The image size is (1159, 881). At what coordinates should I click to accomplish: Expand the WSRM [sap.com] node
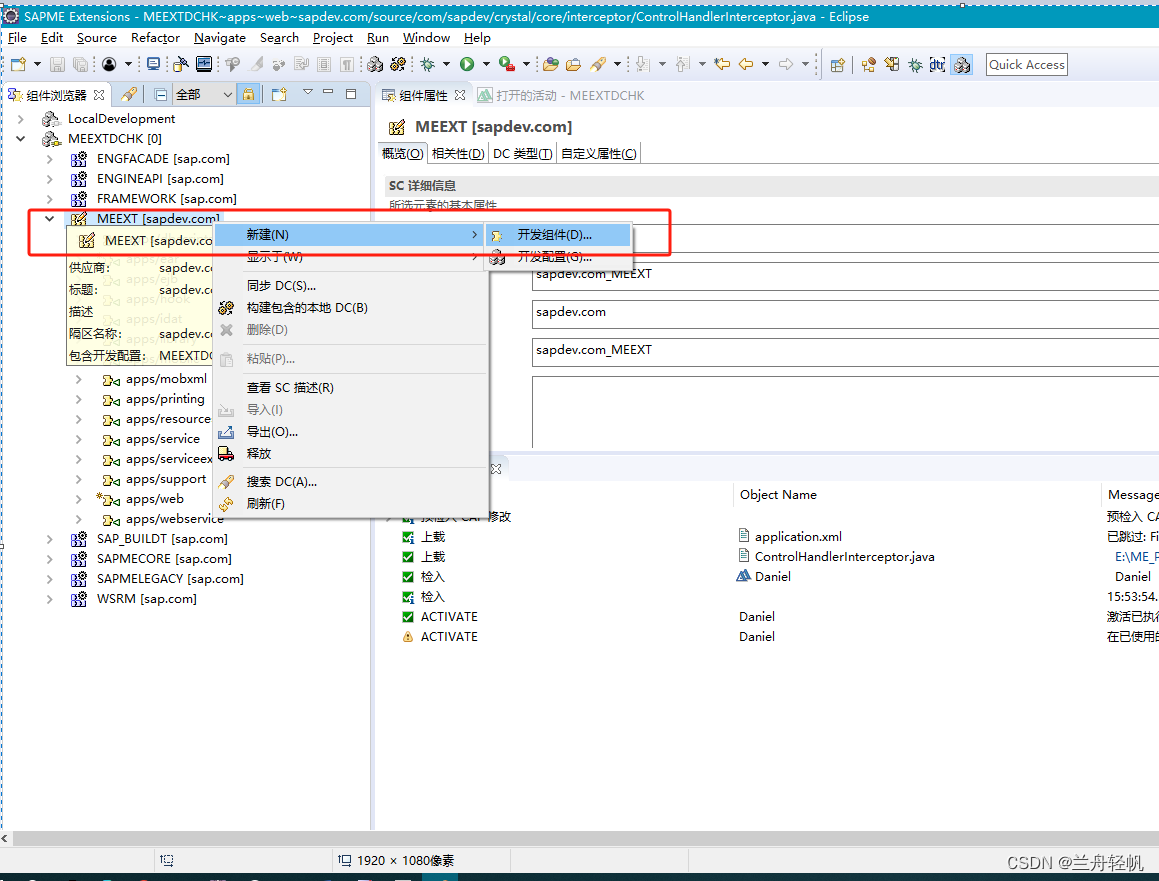[50, 599]
